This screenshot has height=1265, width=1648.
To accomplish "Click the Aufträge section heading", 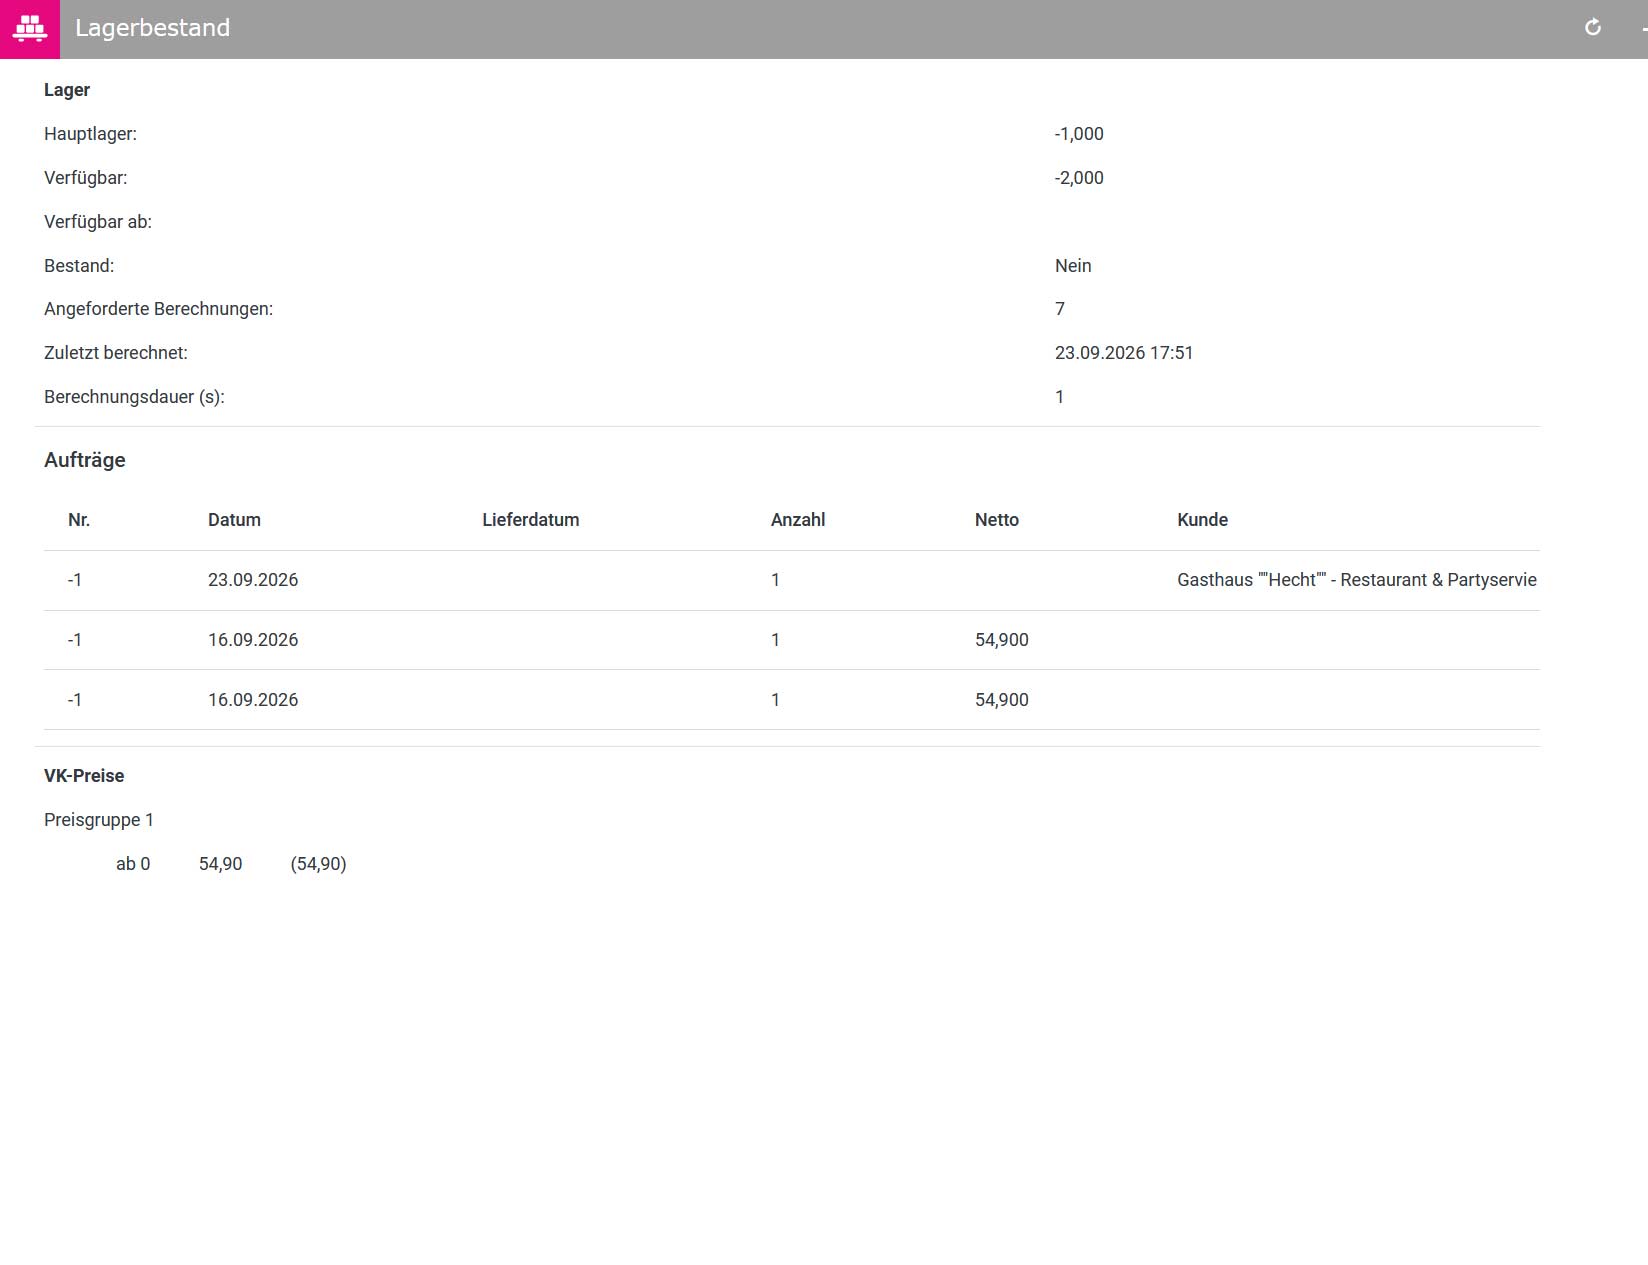I will pos(85,460).
